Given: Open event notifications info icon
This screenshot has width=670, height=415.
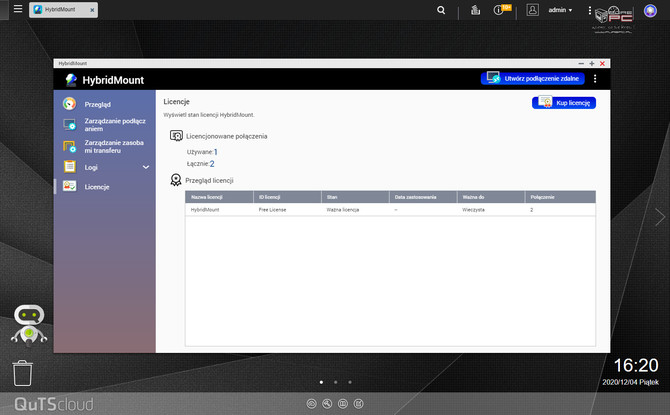Looking at the screenshot, I should [x=498, y=10].
